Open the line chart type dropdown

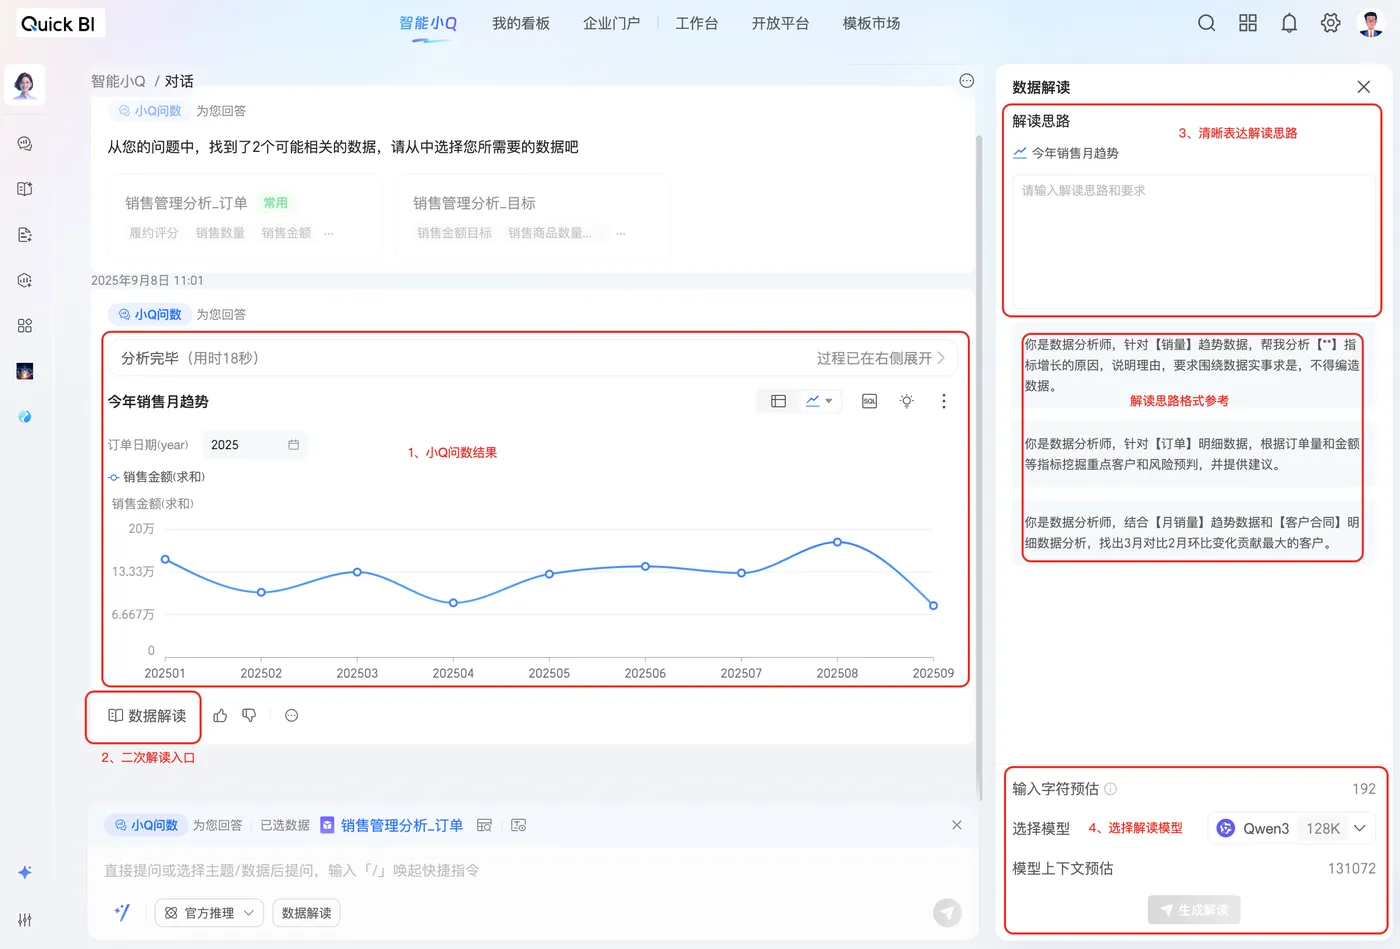click(x=819, y=401)
